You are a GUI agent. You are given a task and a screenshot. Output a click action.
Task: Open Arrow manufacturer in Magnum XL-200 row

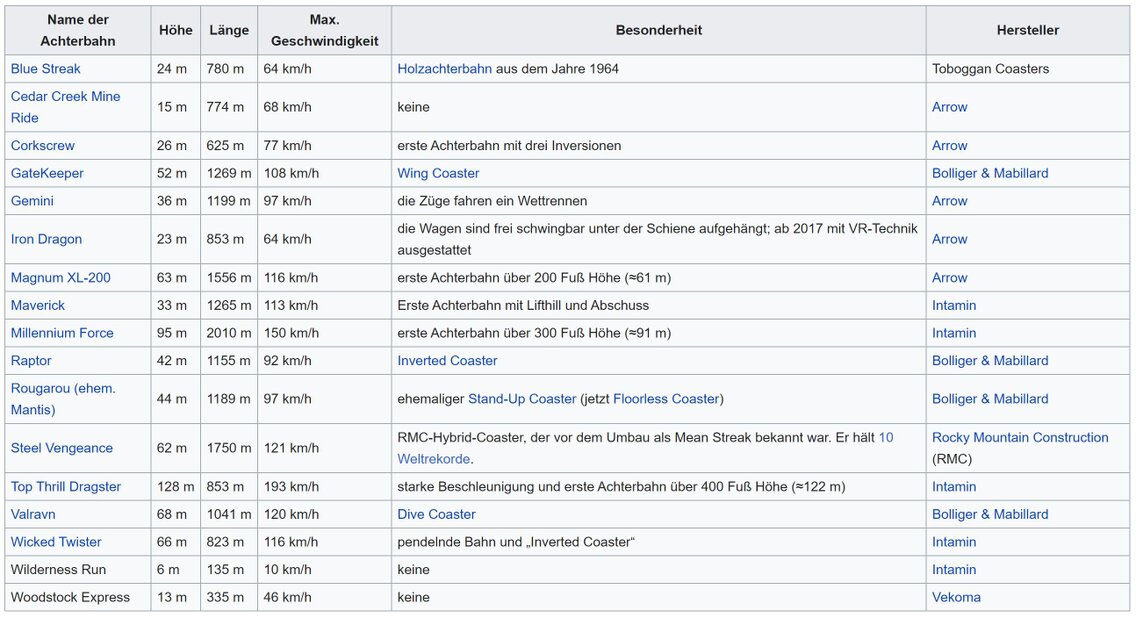click(x=950, y=277)
